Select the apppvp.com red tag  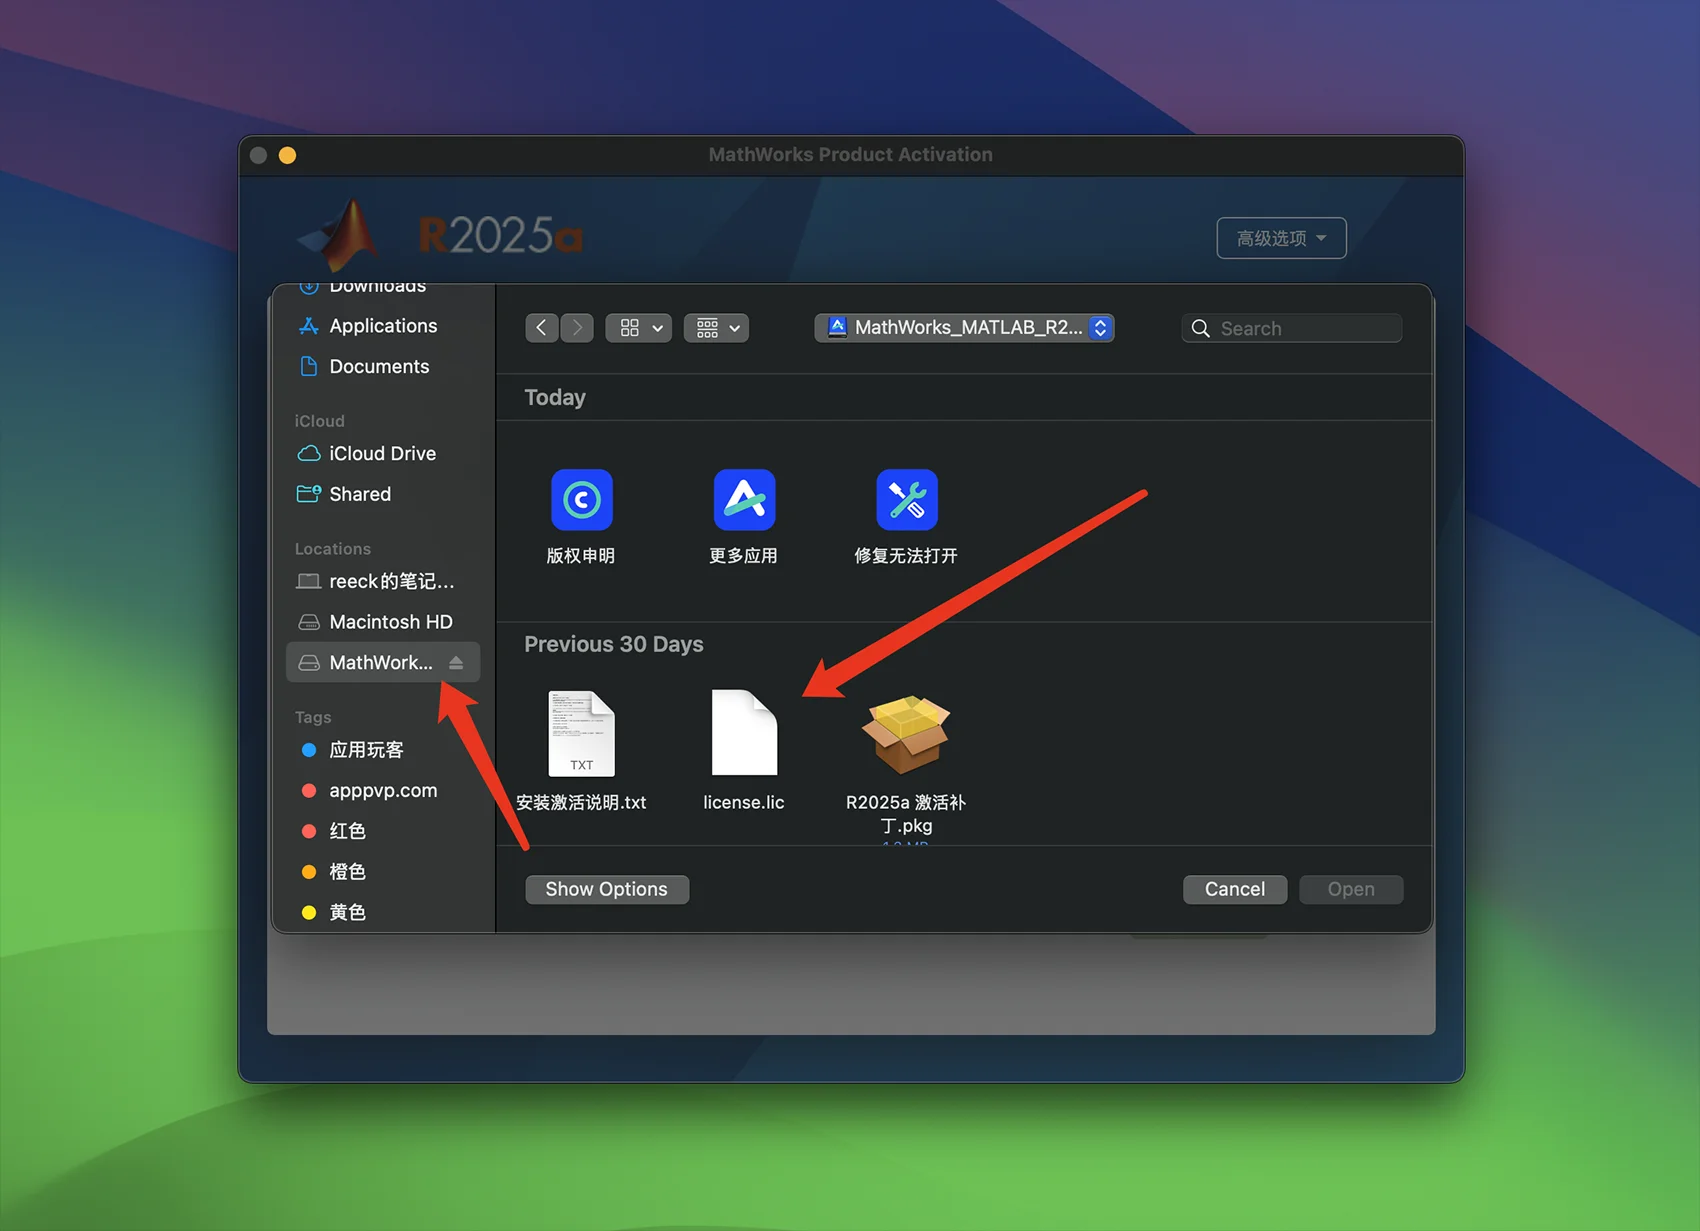(383, 790)
